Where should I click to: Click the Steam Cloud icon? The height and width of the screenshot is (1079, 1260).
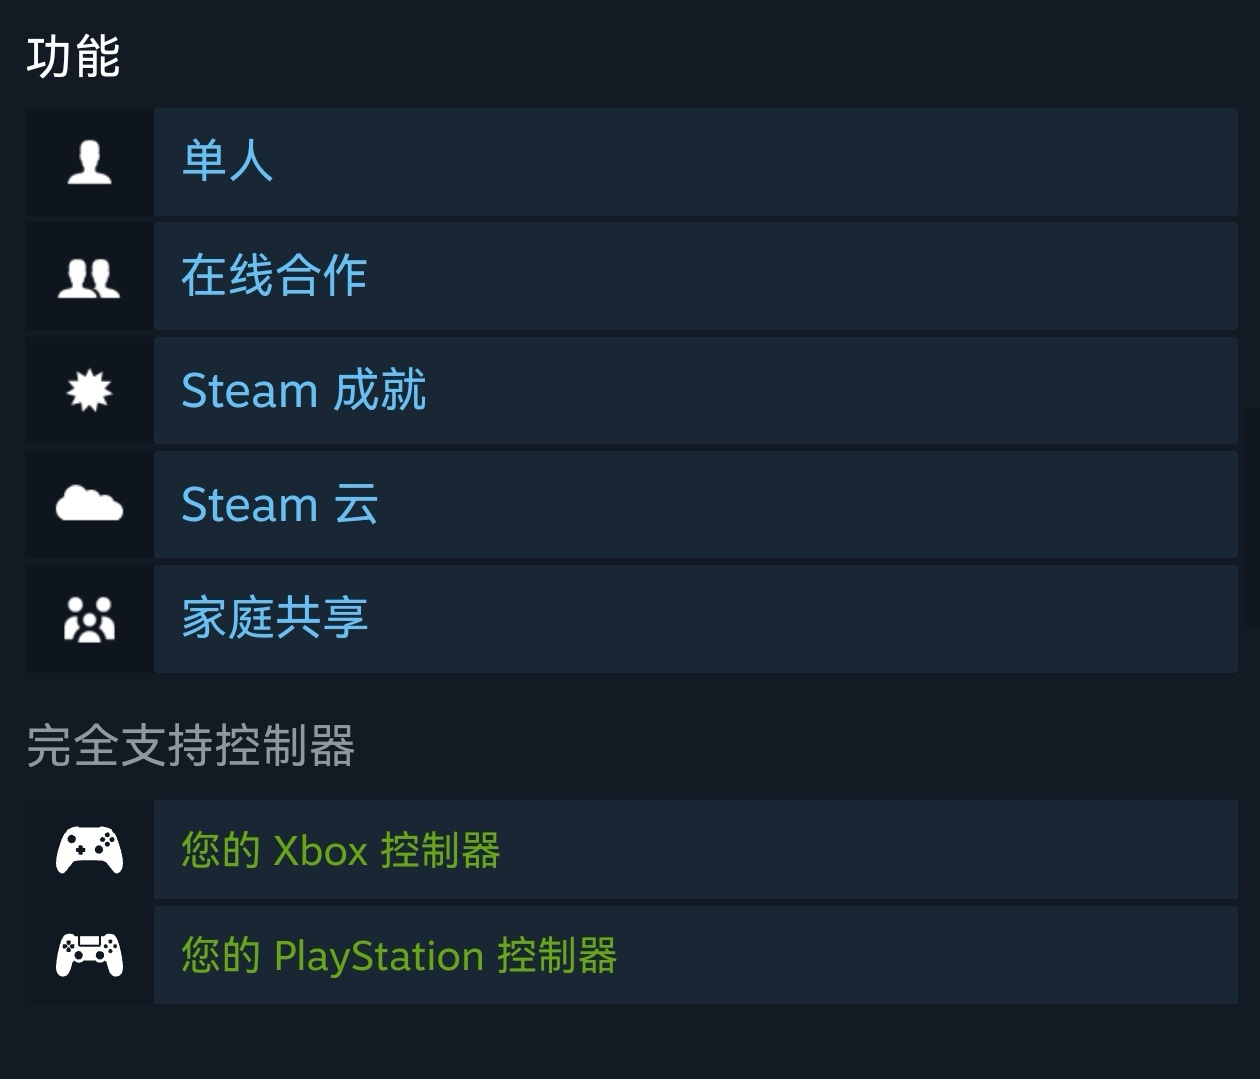(x=89, y=504)
